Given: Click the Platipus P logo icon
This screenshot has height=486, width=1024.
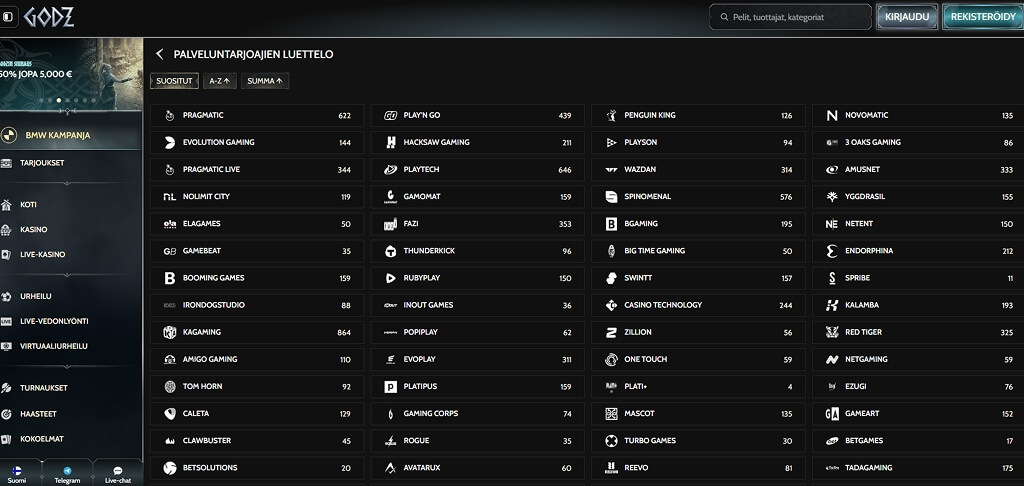Looking at the screenshot, I should coord(391,387).
